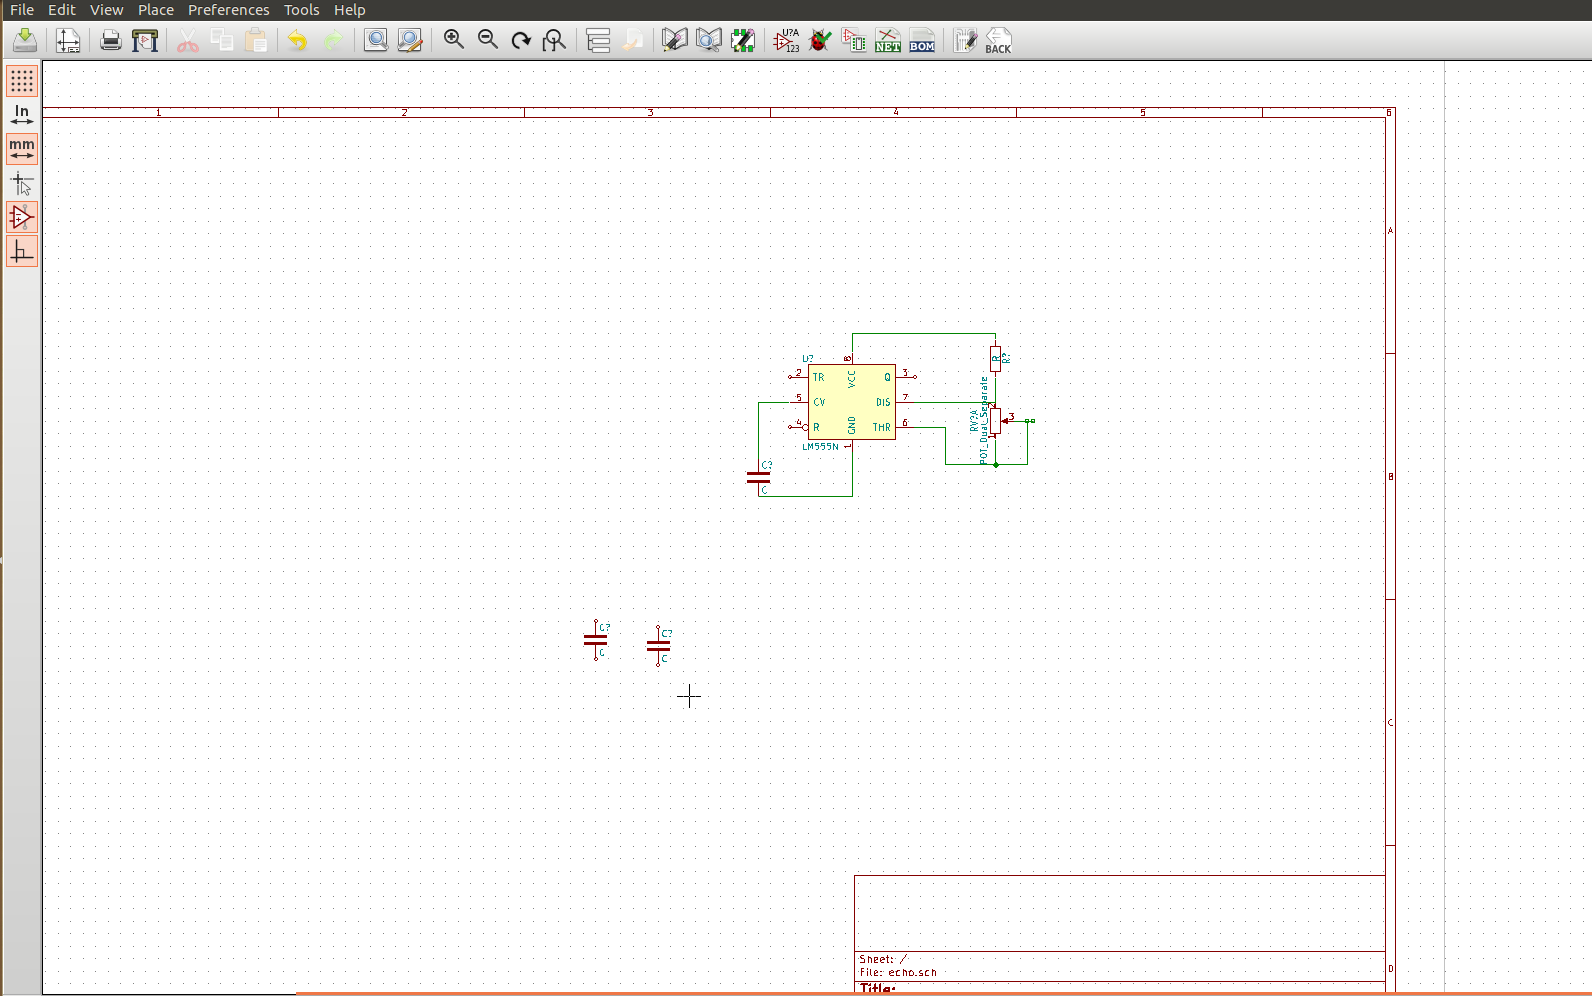Open the library browser
Image resolution: width=1592 pixels, height=996 pixels.
click(x=709, y=40)
